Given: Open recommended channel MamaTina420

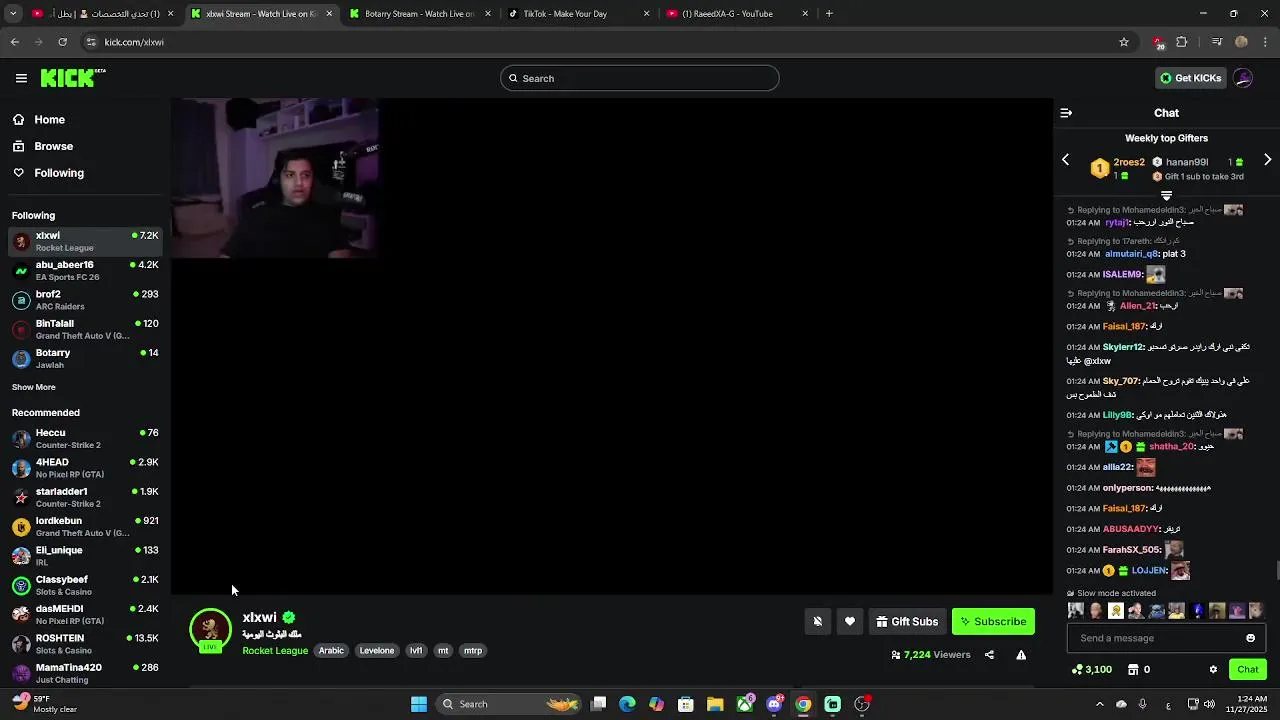Looking at the screenshot, I should tap(85, 673).
